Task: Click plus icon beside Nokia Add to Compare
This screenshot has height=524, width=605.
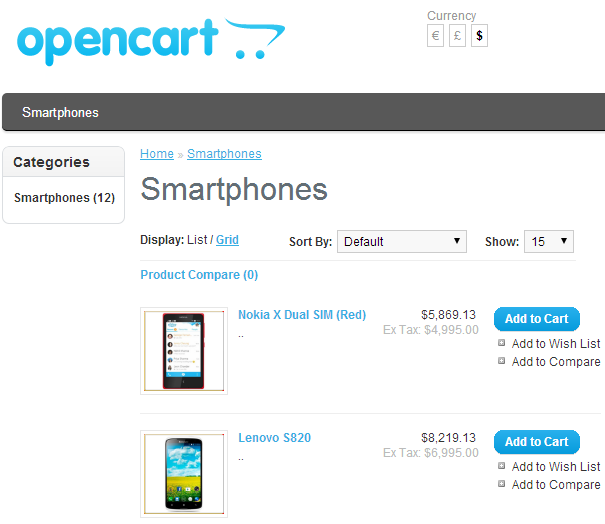Action: (x=501, y=361)
